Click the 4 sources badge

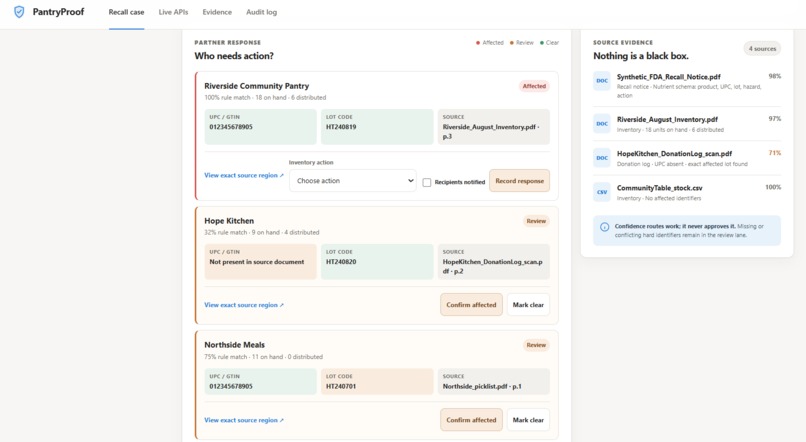point(762,48)
